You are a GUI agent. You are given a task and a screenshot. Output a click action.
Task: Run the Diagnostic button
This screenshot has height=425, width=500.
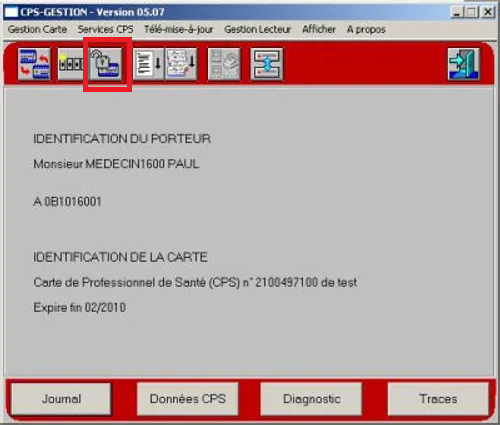(x=312, y=399)
